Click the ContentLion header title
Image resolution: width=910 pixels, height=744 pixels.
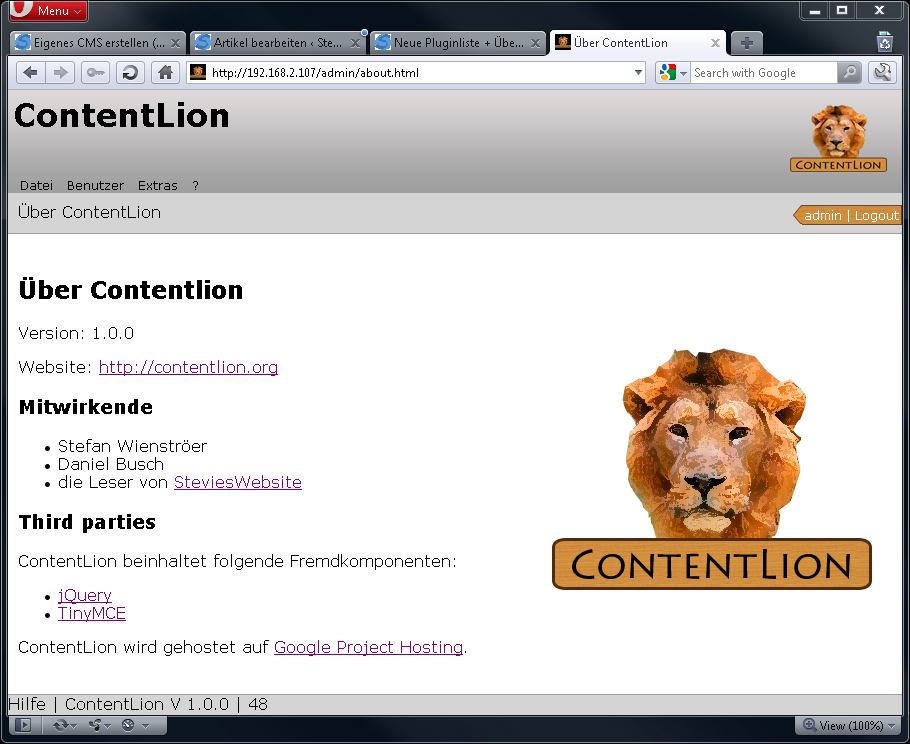tap(122, 115)
